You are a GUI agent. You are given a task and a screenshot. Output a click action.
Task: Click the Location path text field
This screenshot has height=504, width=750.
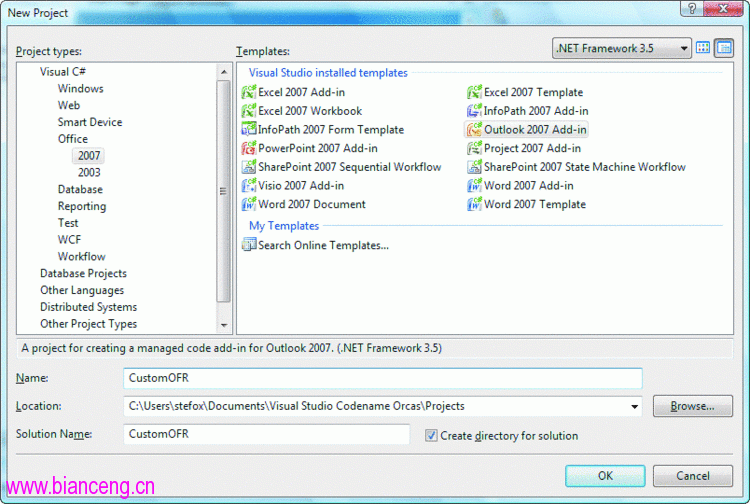click(x=375, y=406)
